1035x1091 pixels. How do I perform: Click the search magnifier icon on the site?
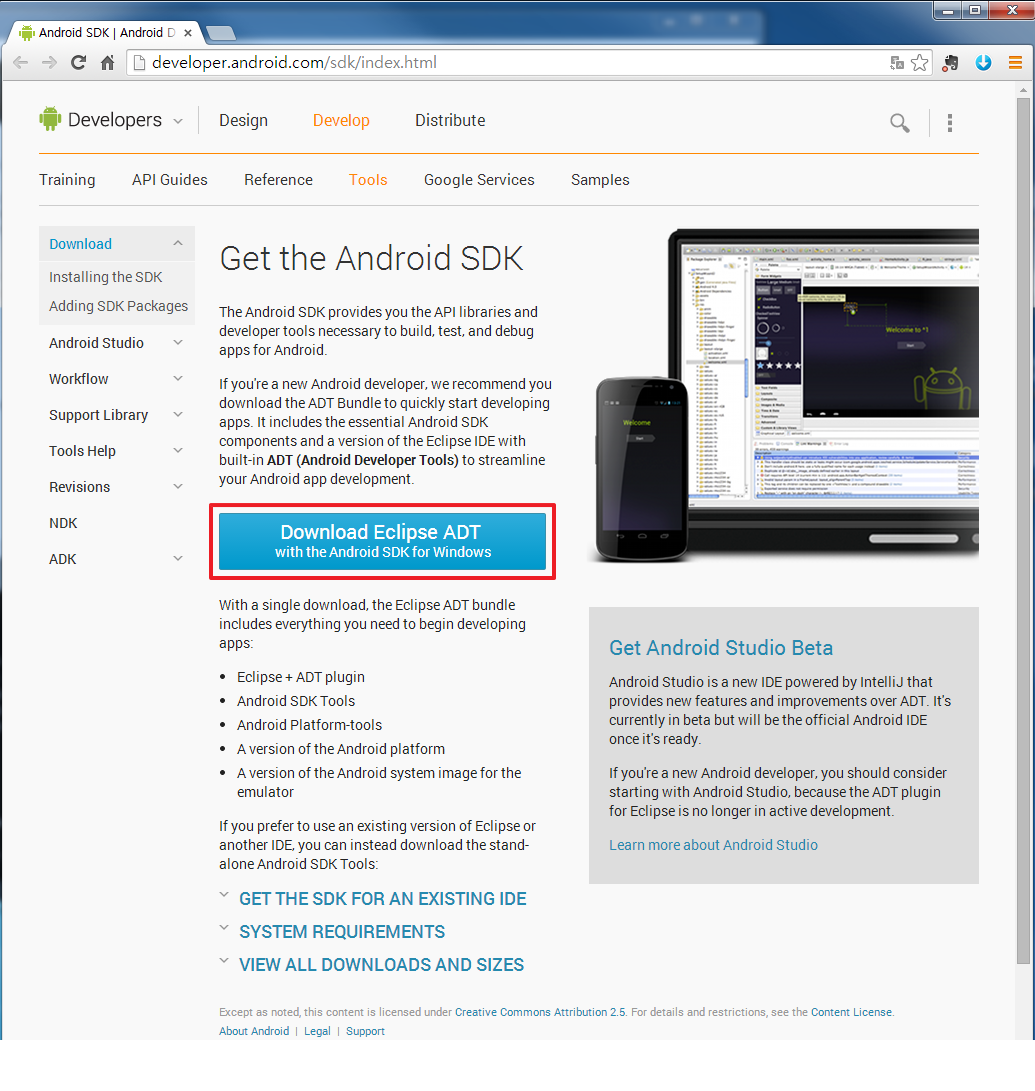click(900, 123)
